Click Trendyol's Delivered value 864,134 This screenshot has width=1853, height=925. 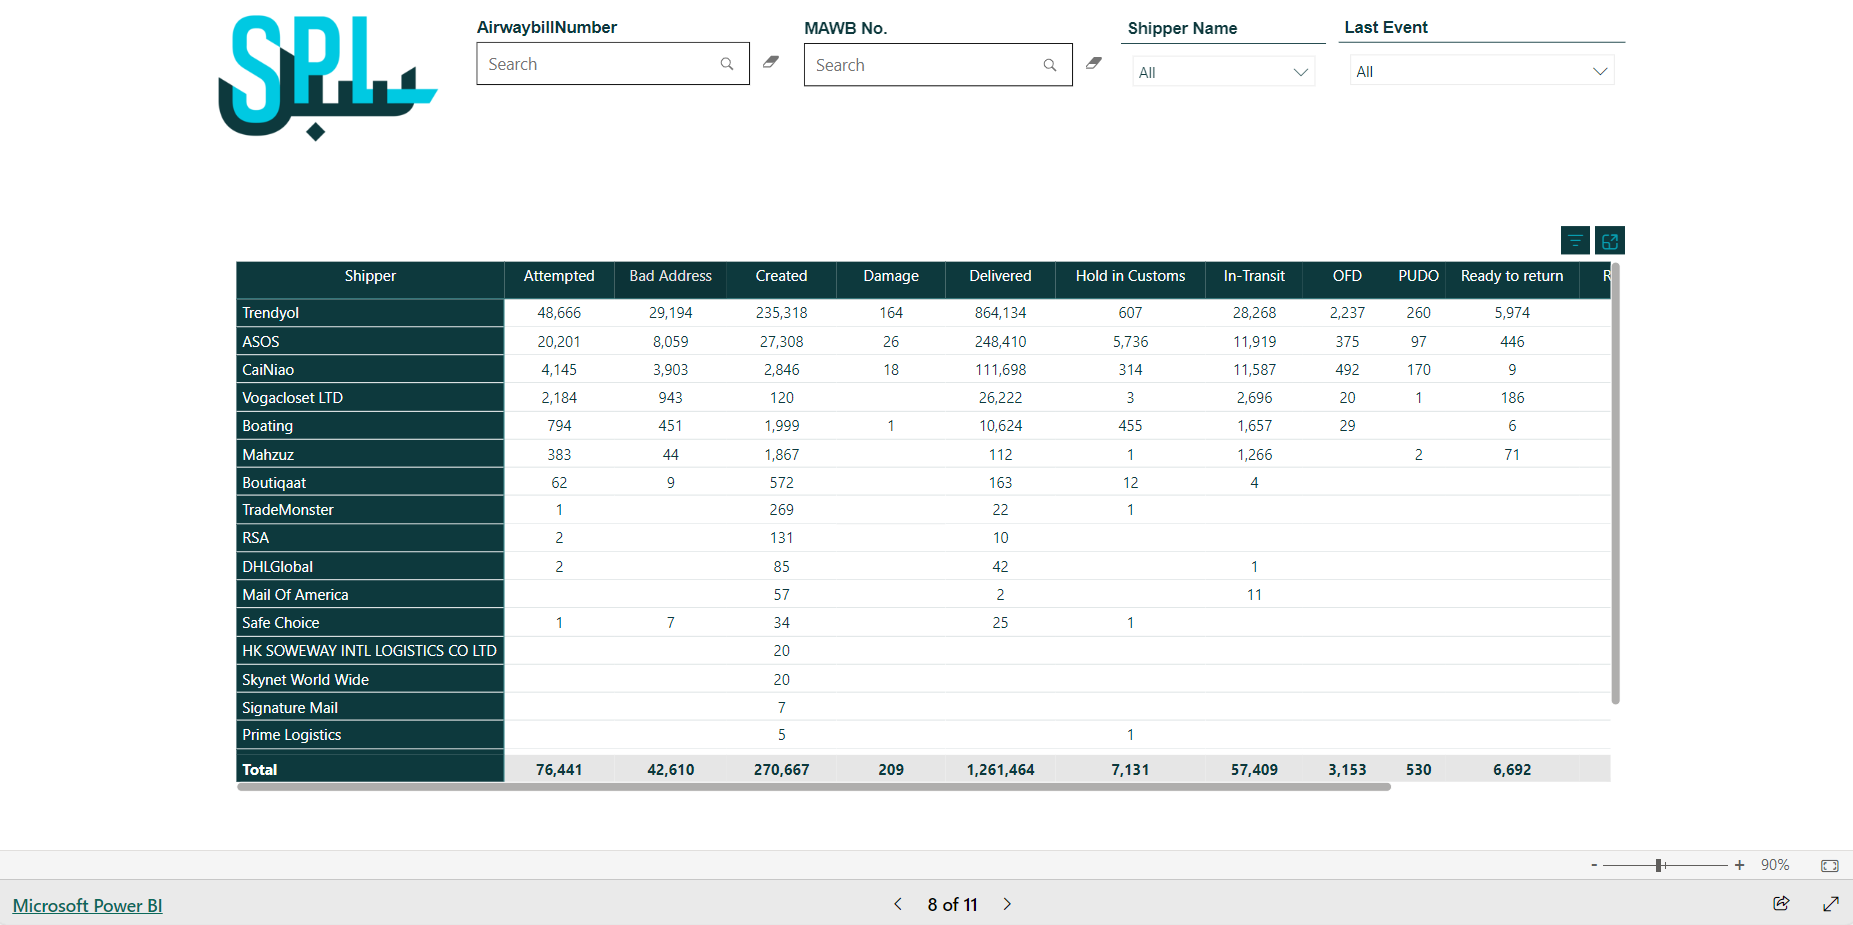point(1000,313)
